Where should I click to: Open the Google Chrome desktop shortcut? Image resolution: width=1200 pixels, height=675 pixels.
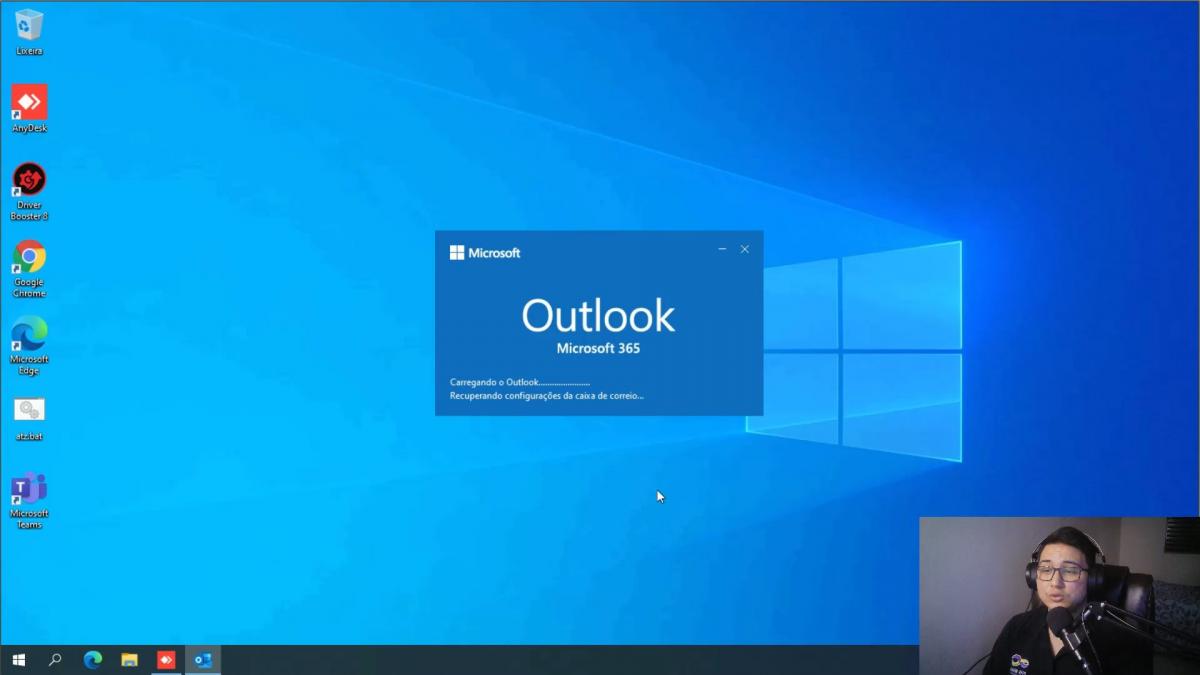tap(29, 268)
